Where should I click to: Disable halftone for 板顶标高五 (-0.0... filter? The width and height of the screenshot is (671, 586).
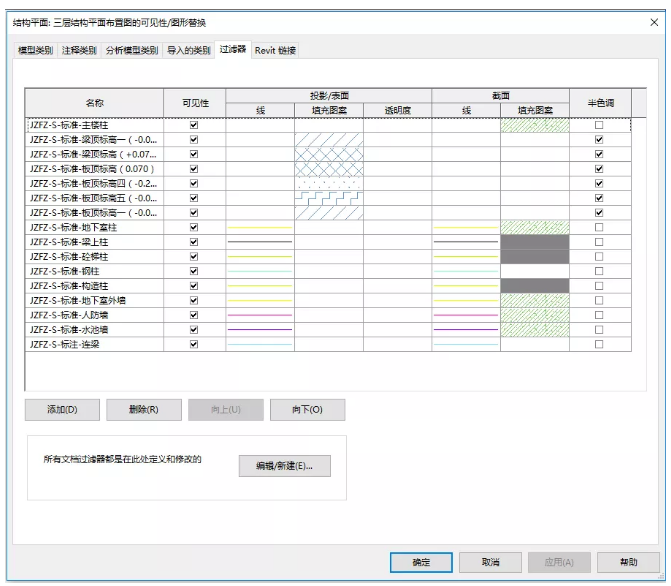[x=599, y=198]
